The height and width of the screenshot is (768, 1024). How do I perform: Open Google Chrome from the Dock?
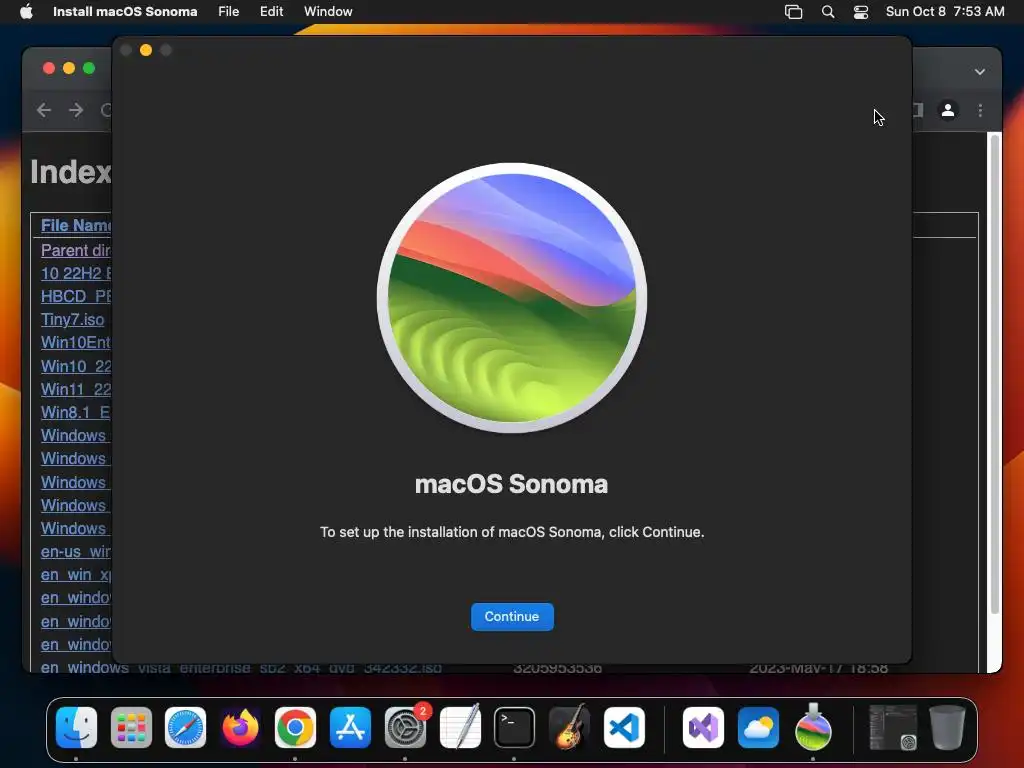pos(295,728)
